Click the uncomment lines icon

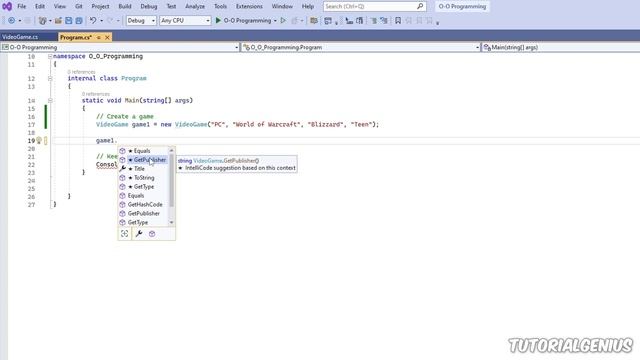(384, 20)
